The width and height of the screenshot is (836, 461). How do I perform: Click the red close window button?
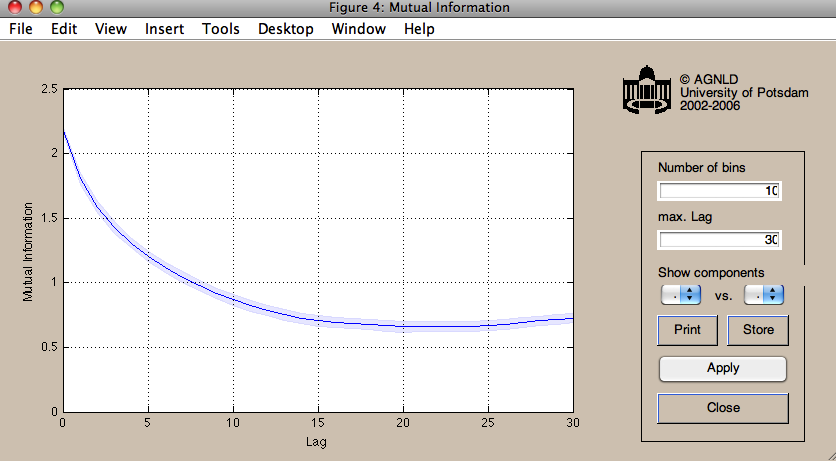click(14, 7)
